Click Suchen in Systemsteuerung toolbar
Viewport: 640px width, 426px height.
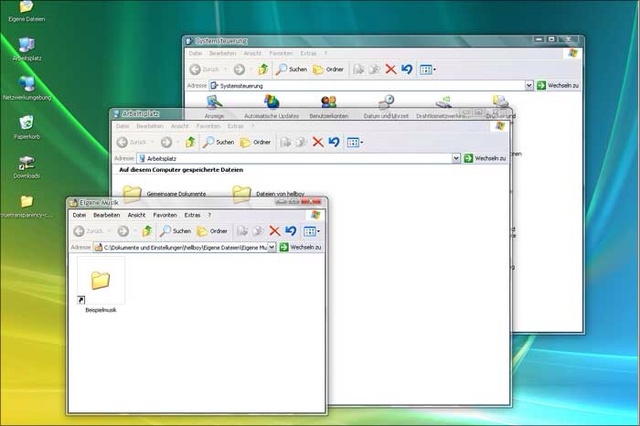[x=291, y=69]
